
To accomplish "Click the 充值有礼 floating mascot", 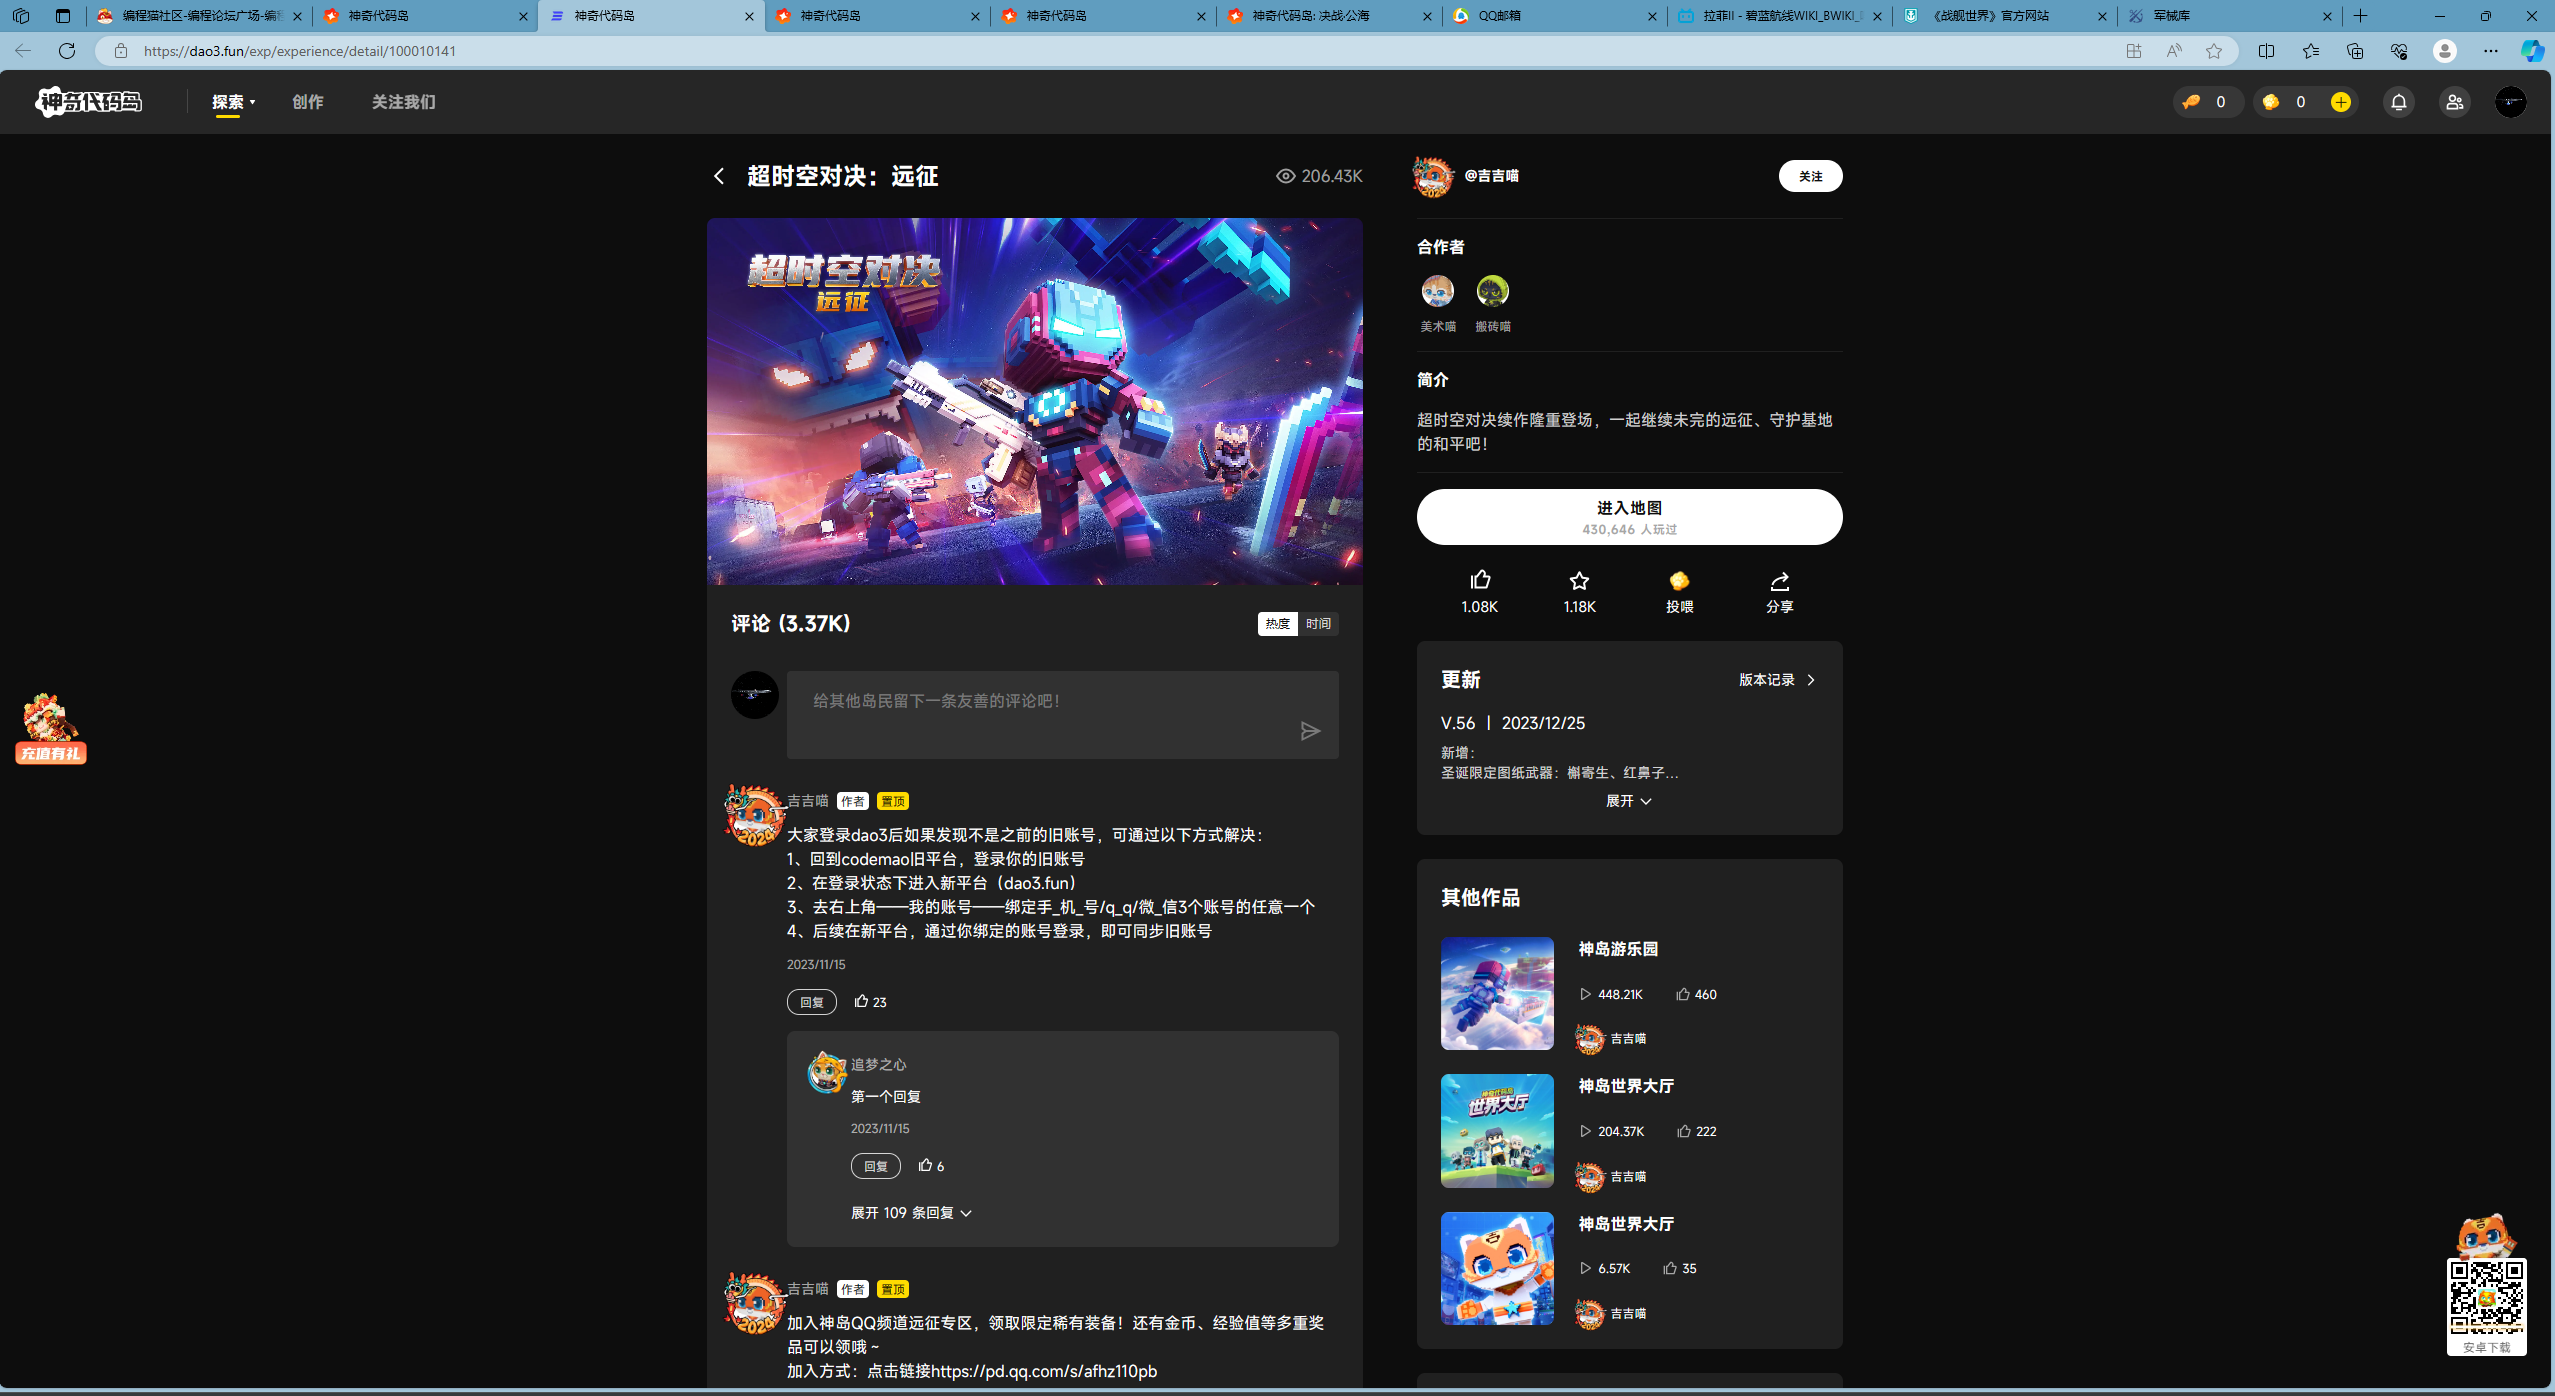I will tap(50, 729).
